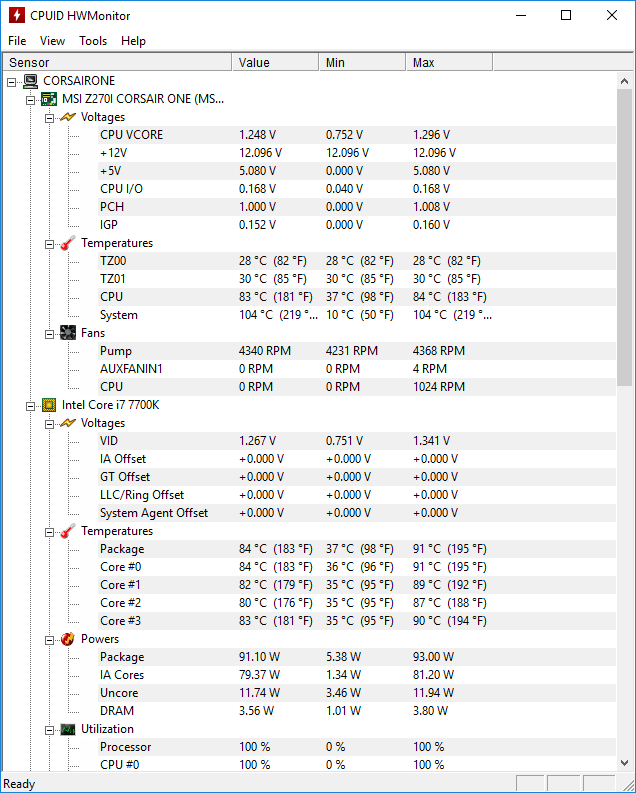Screen dimensions: 636x793
Task: Select the Uncore power row
Action: click(357, 693)
